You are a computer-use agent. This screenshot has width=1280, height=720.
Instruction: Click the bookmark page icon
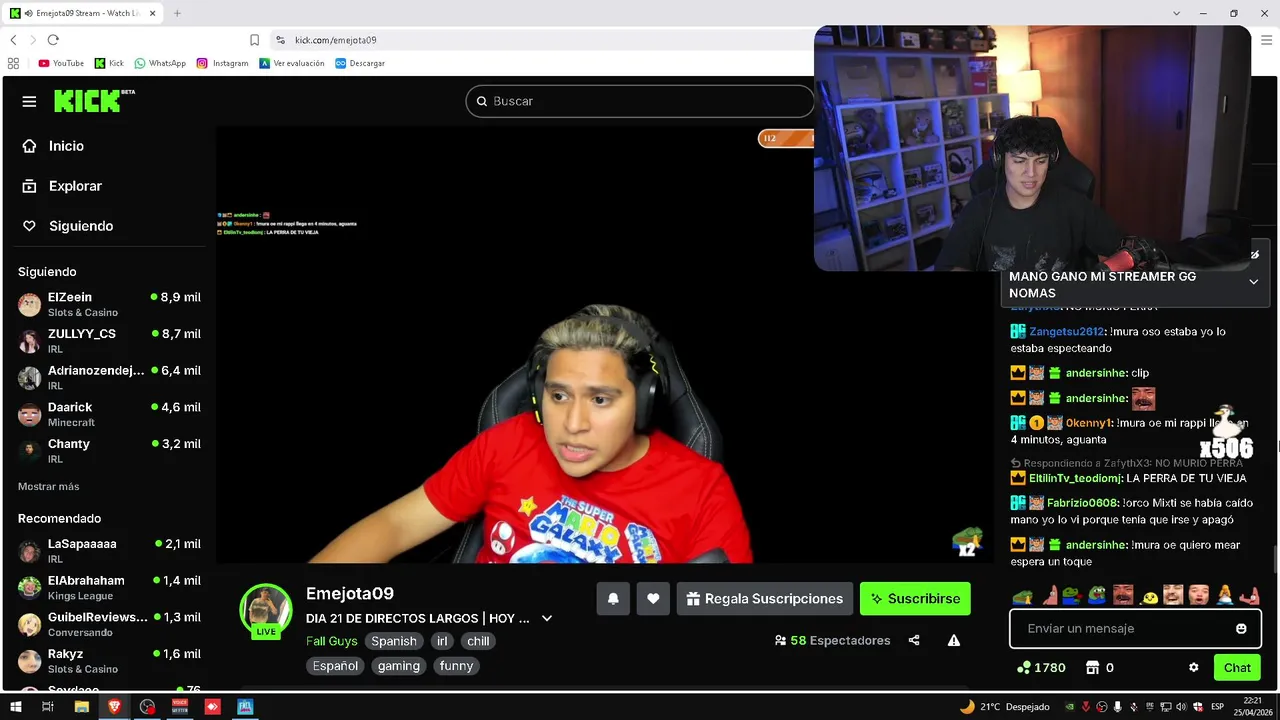pyautogui.click(x=254, y=40)
